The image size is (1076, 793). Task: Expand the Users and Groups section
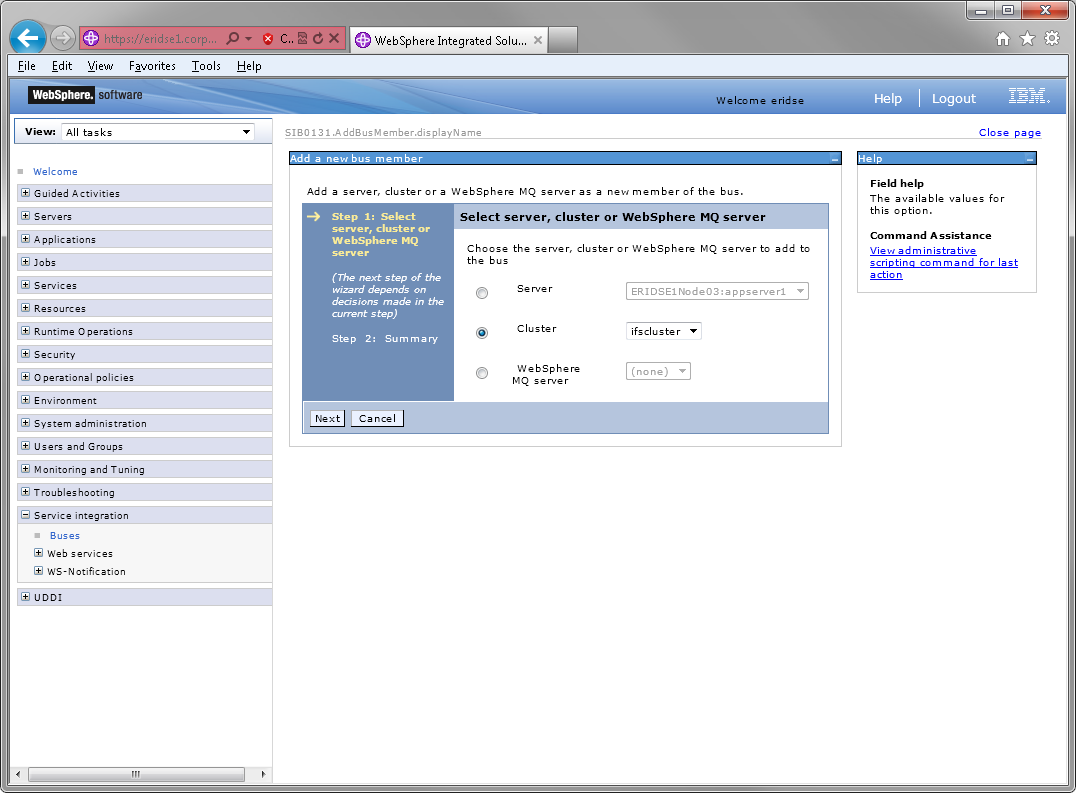[25, 445]
